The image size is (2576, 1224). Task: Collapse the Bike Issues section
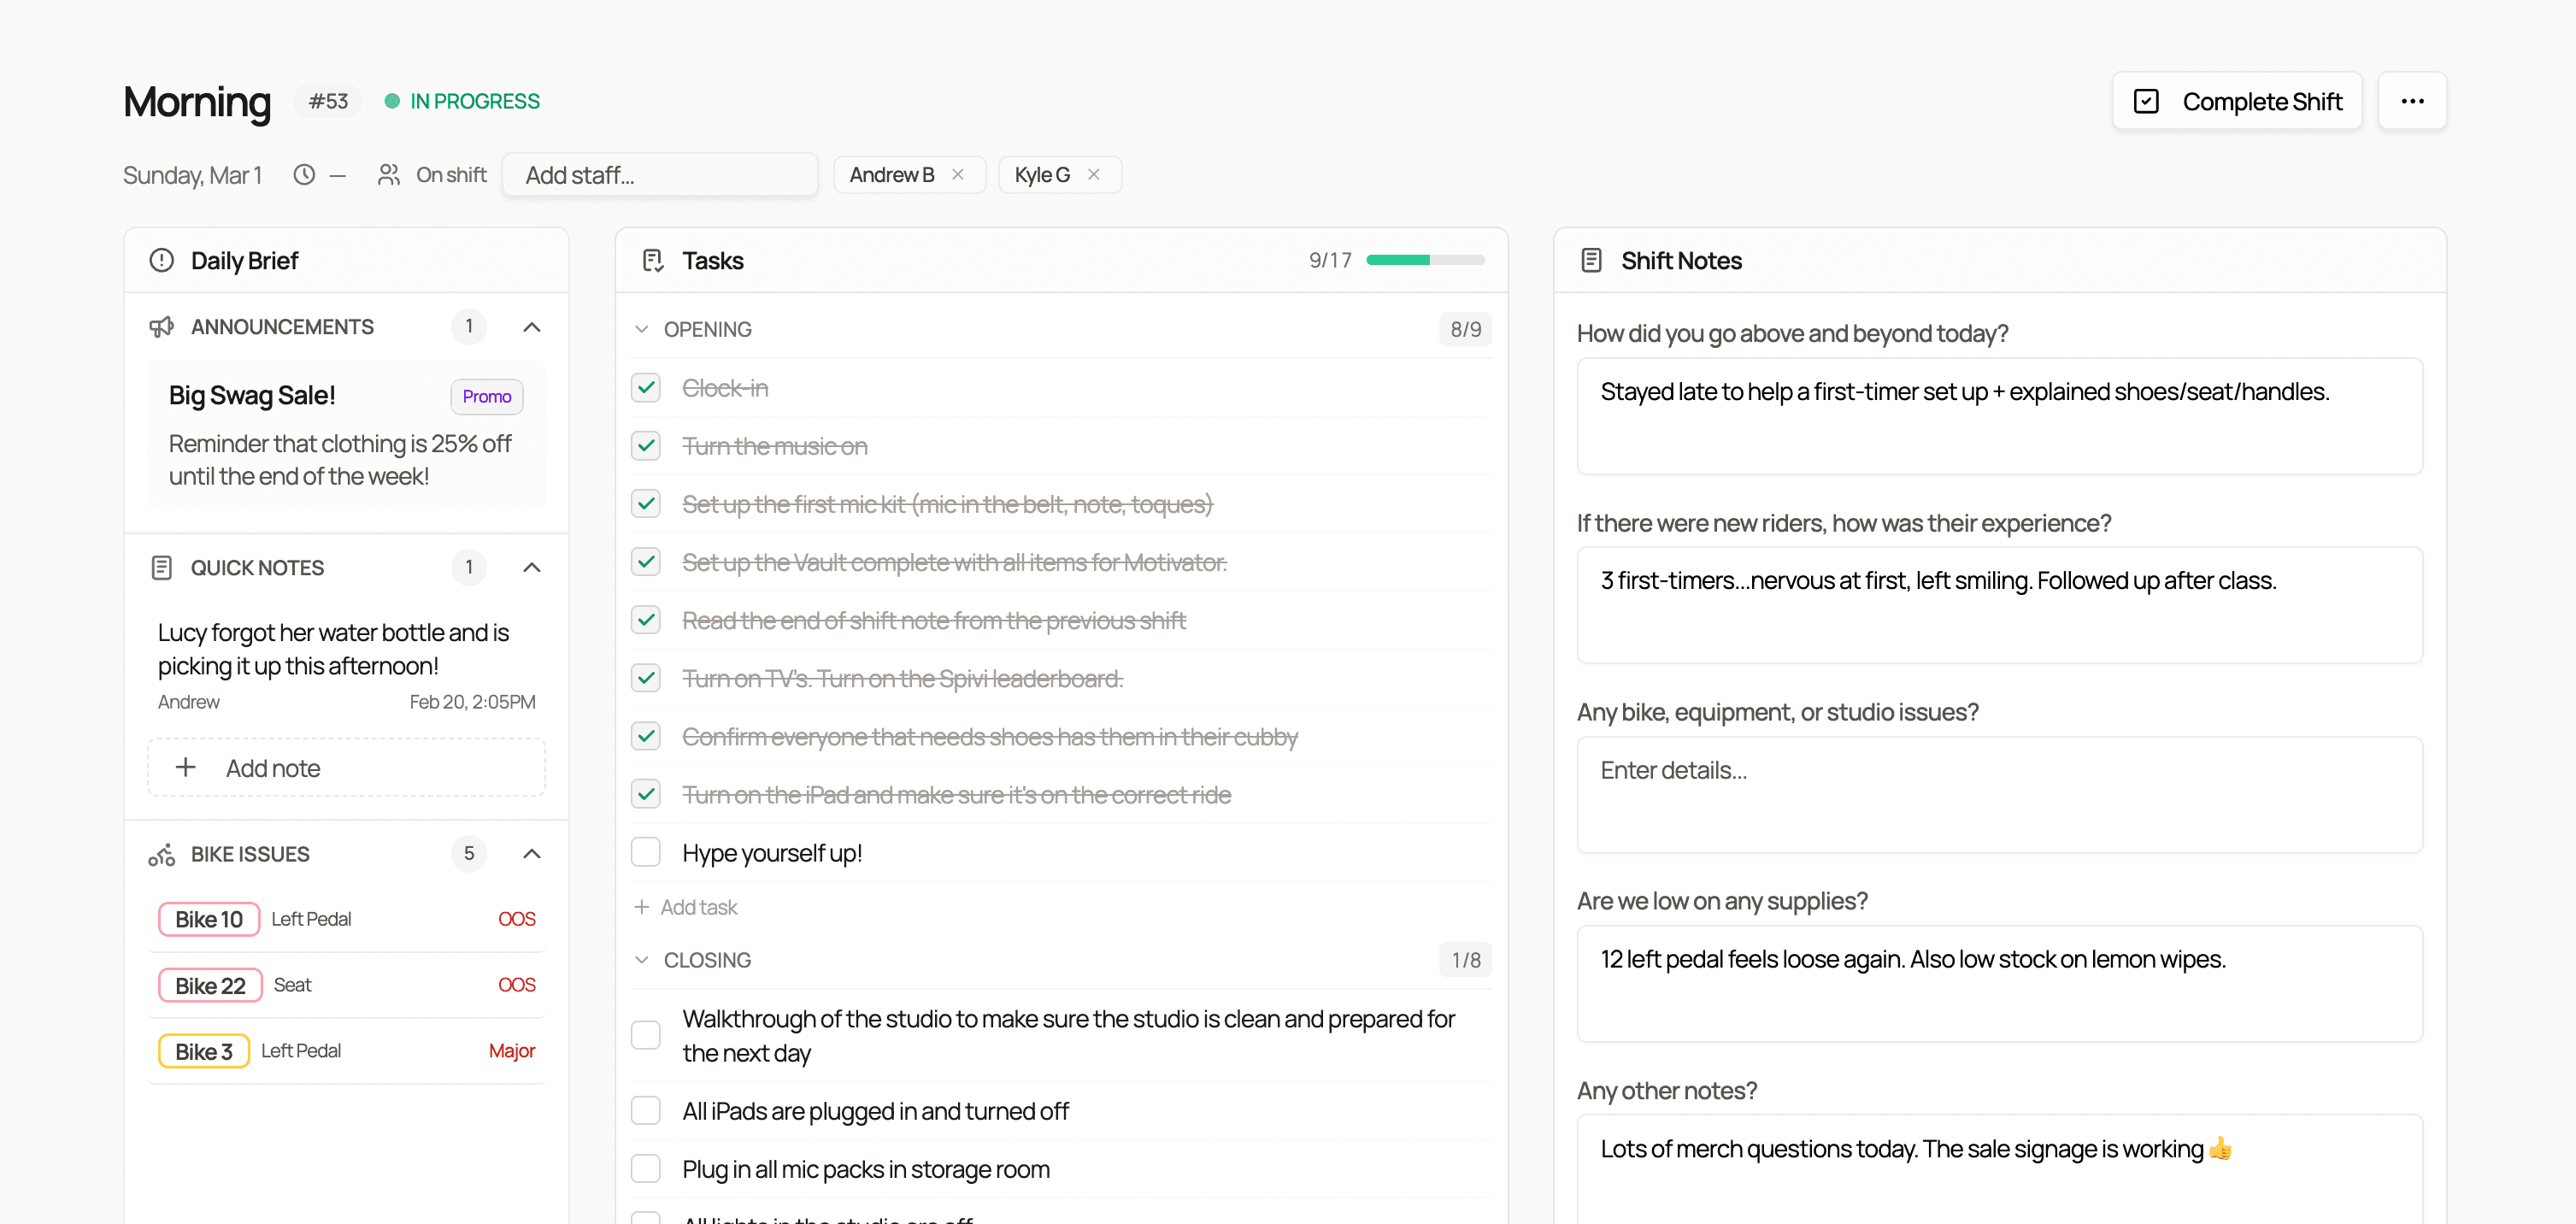[532, 854]
